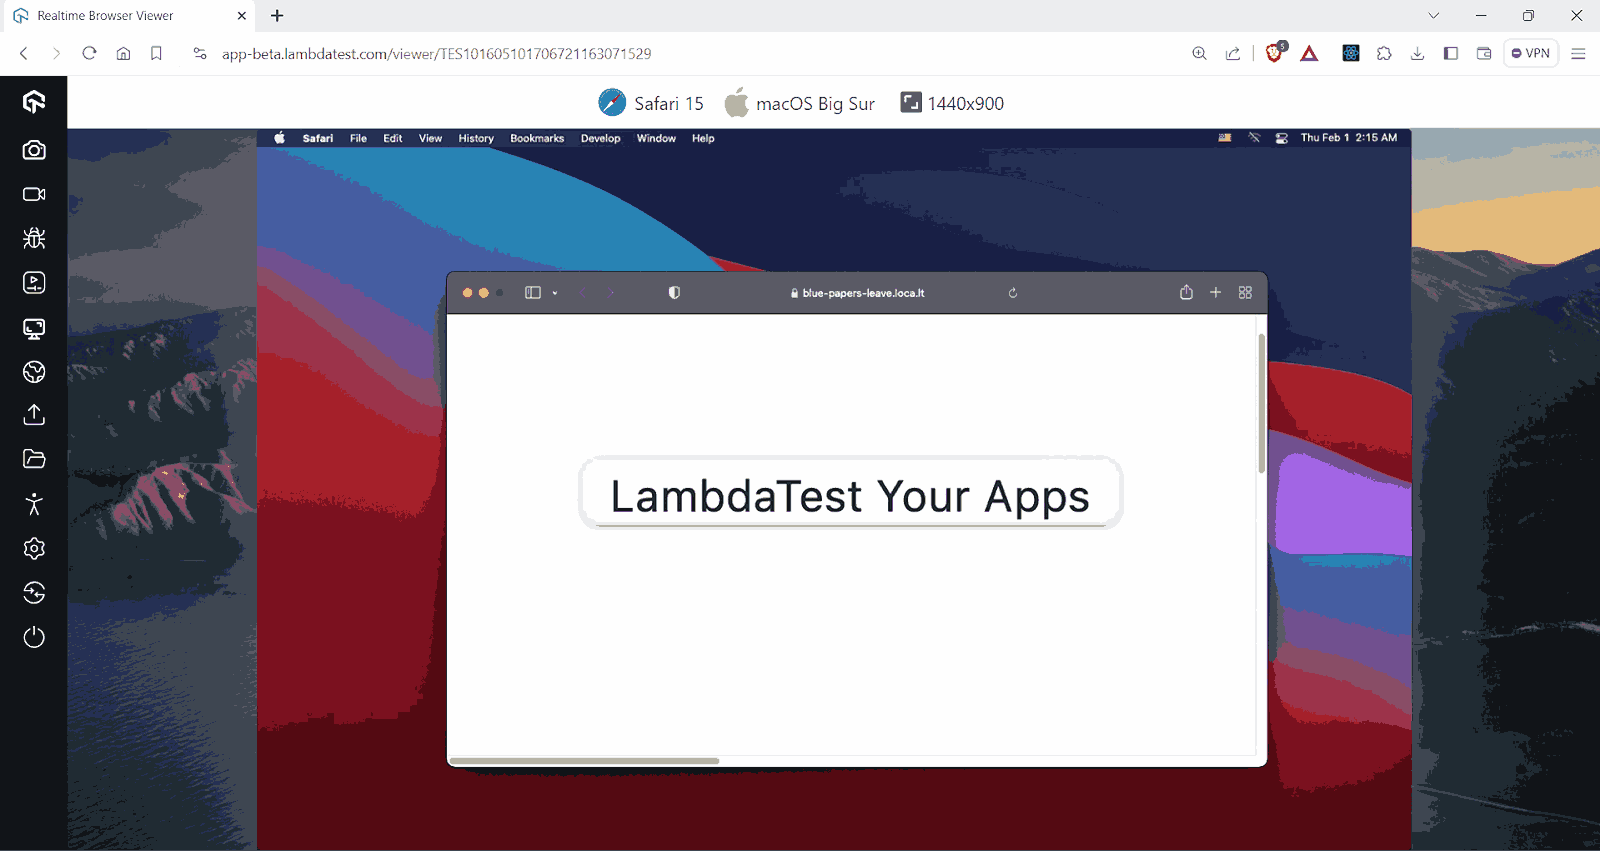Image resolution: width=1600 pixels, height=851 pixels.
Task: Open the History menu
Action: 476,138
